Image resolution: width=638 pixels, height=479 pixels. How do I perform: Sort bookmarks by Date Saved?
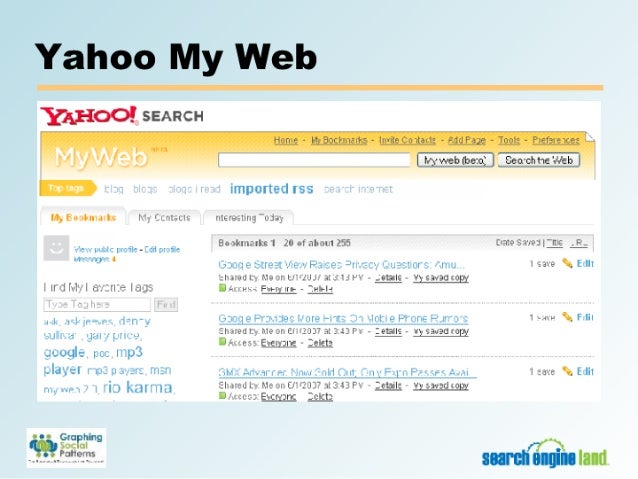pyautogui.click(x=518, y=243)
